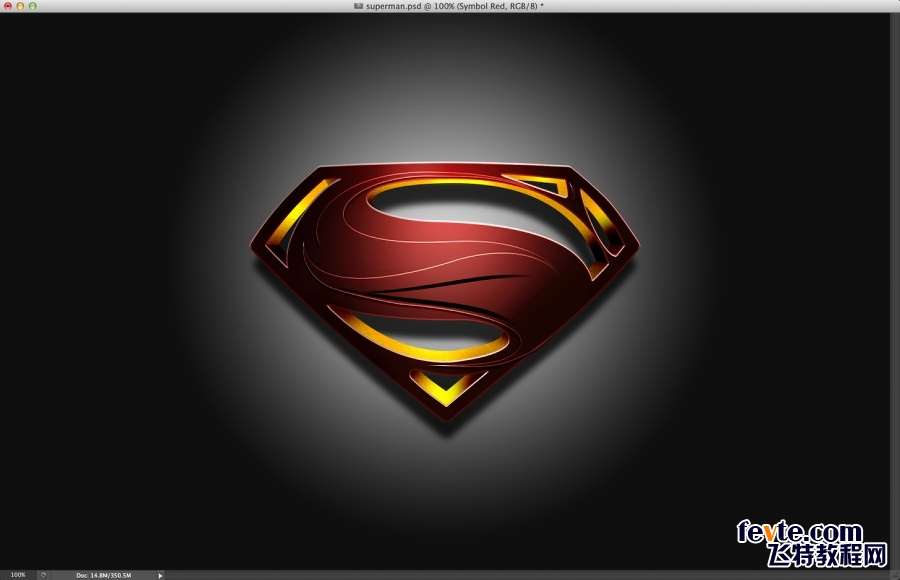Click the red close window button

(x=7, y=6)
